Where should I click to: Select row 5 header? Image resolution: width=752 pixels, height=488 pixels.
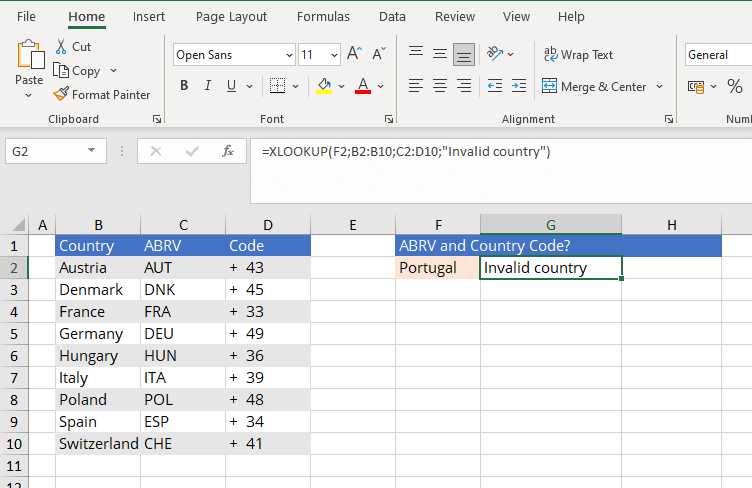pos(14,334)
